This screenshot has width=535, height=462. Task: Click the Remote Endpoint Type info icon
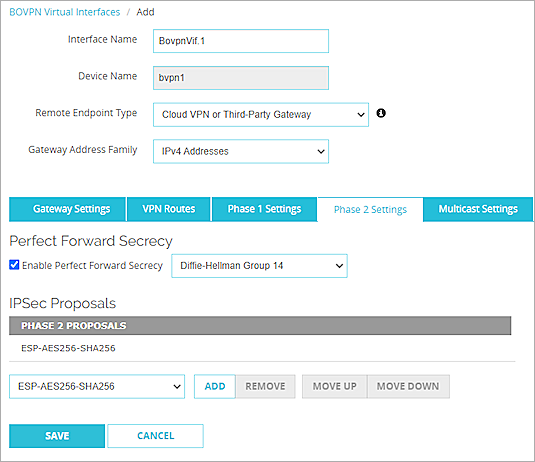click(381, 113)
